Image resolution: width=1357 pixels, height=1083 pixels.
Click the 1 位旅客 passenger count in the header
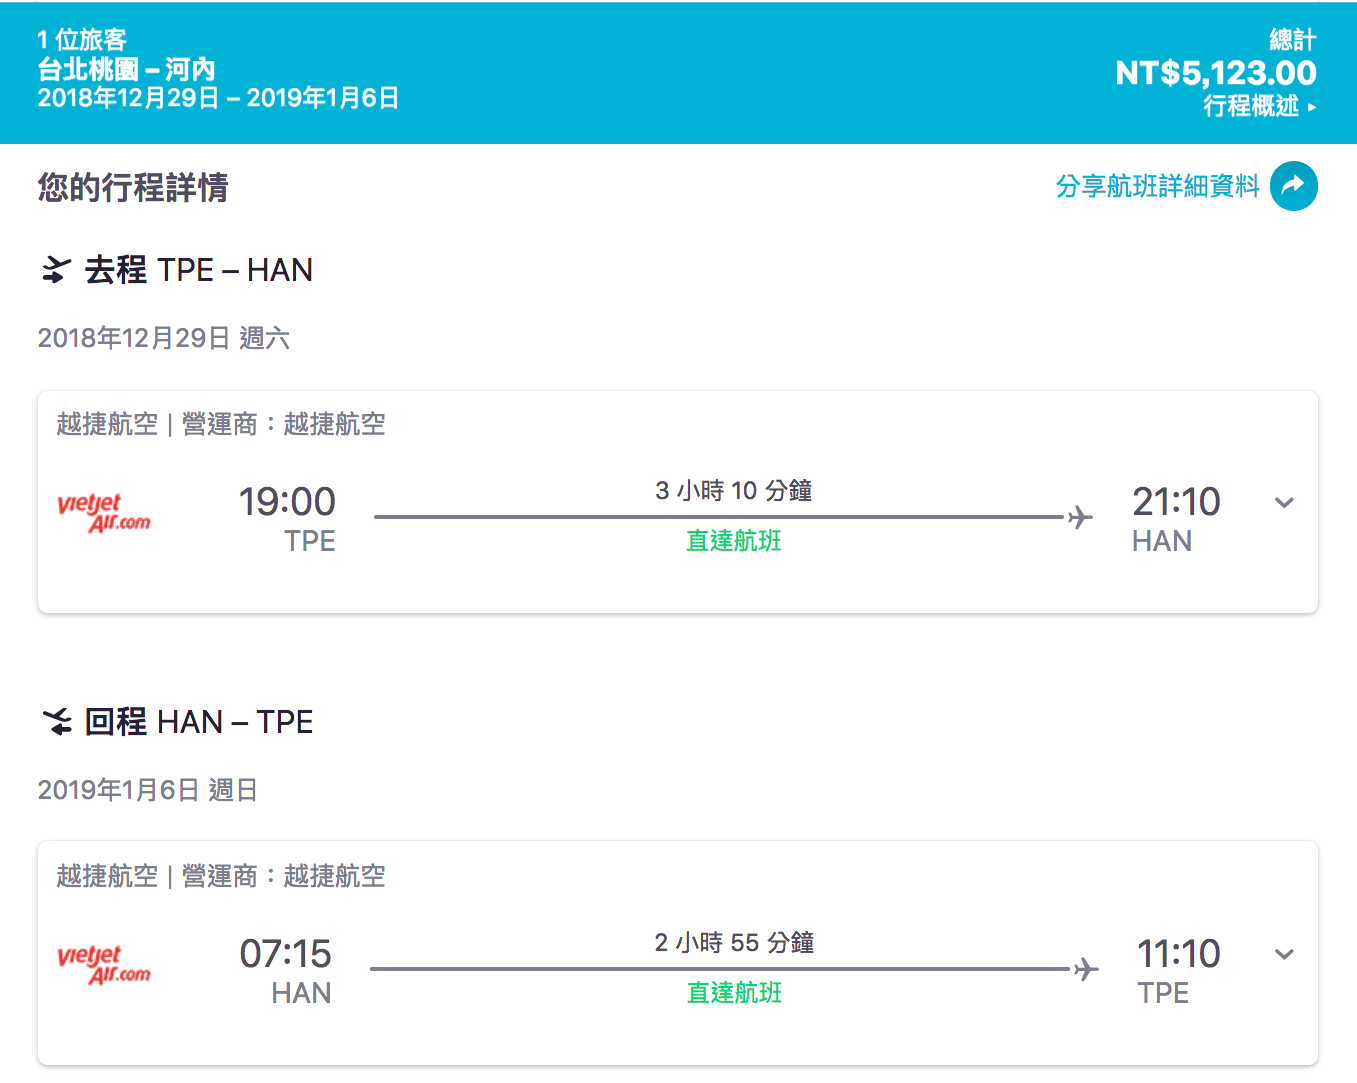[82, 40]
